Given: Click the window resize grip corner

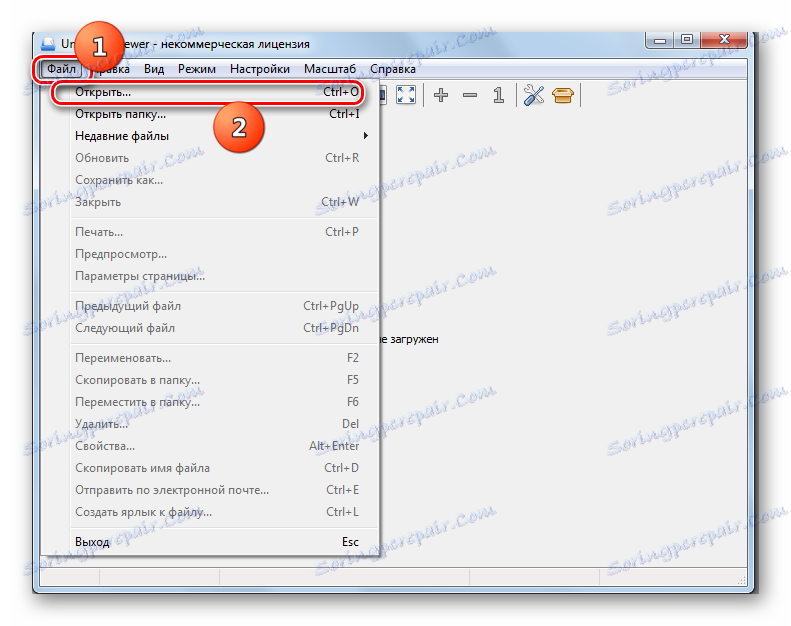Looking at the screenshot, I should click(x=742, y=581).
